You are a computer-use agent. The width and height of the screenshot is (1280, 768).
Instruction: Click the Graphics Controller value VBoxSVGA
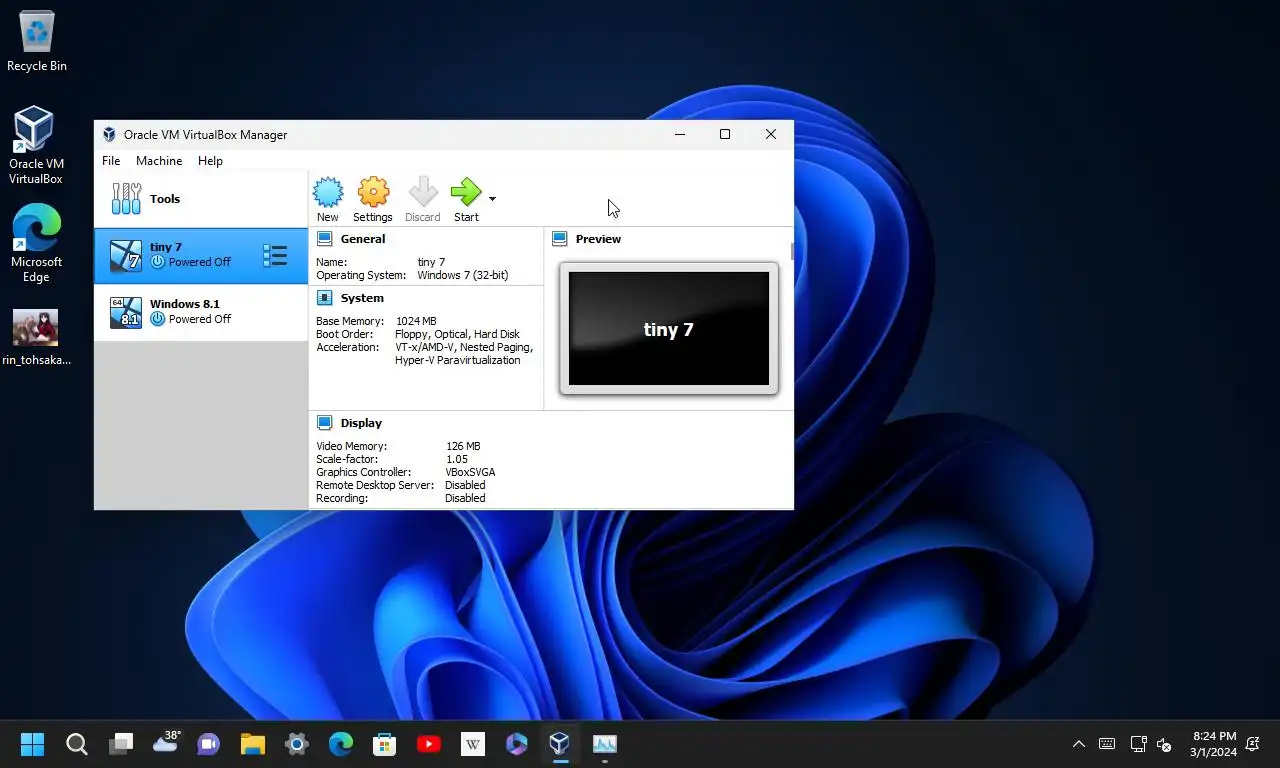pos(470,472)
